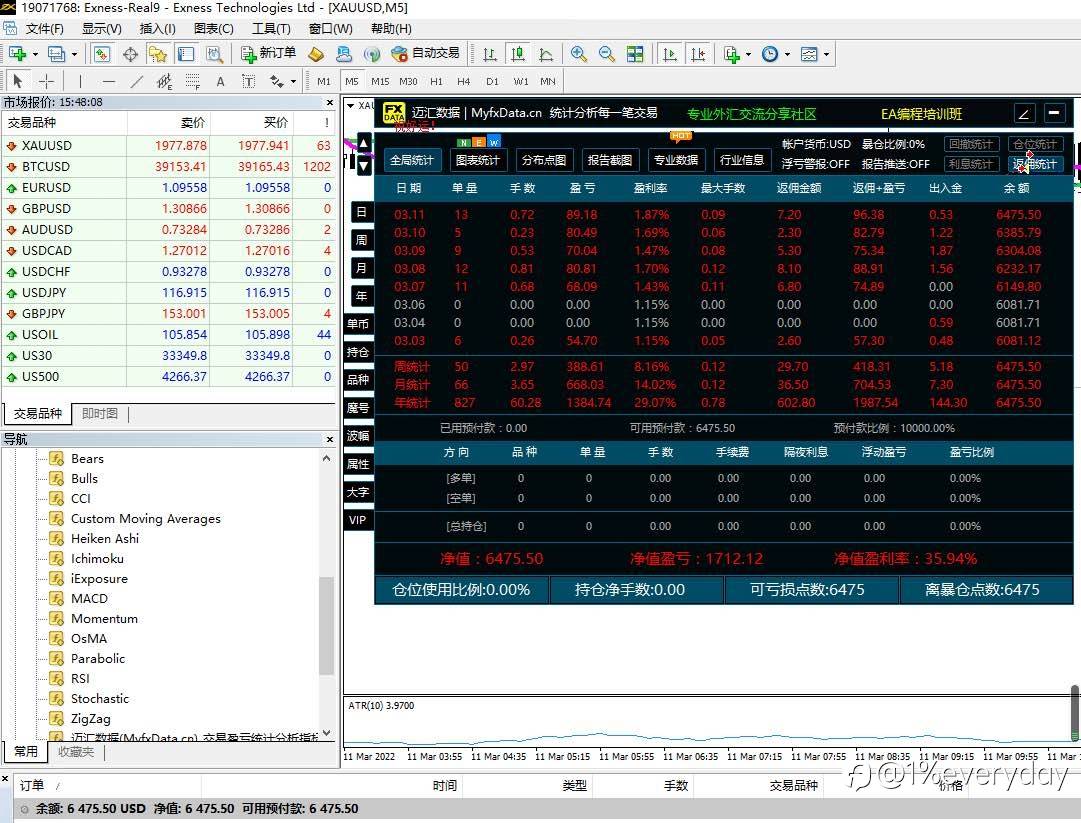Switch timeframe to D1
Screen dimensions: 1081x823
(x=492, y=81)
